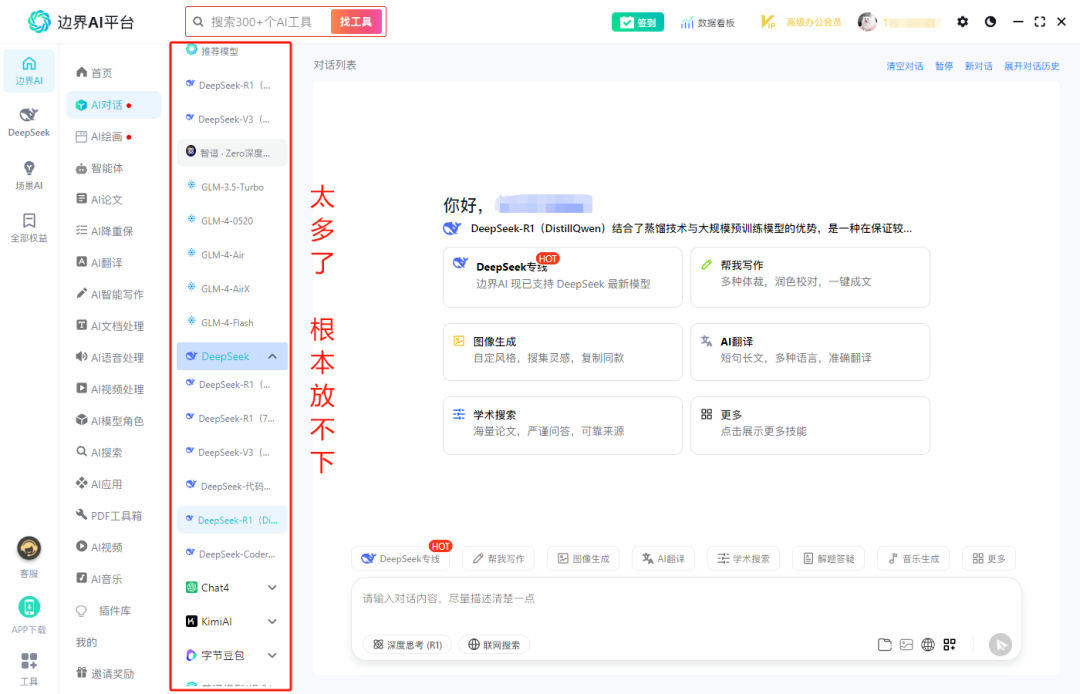Toggle dark mode theme icon
This screenshot has width=1080, height=694.
[990, 22]
